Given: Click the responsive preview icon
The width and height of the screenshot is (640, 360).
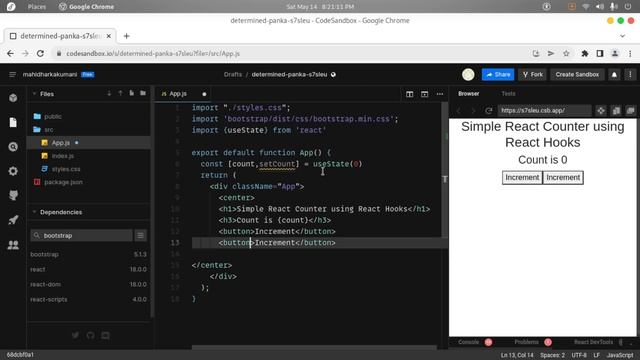Looking at the screenshot, I should coord(616,111).
